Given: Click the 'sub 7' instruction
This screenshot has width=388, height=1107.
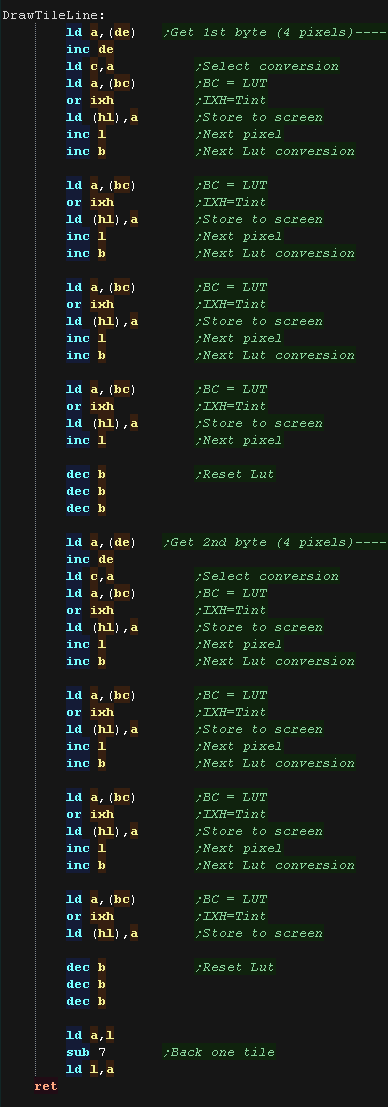Looking at the screenshot, I should tap(86, 1052).
